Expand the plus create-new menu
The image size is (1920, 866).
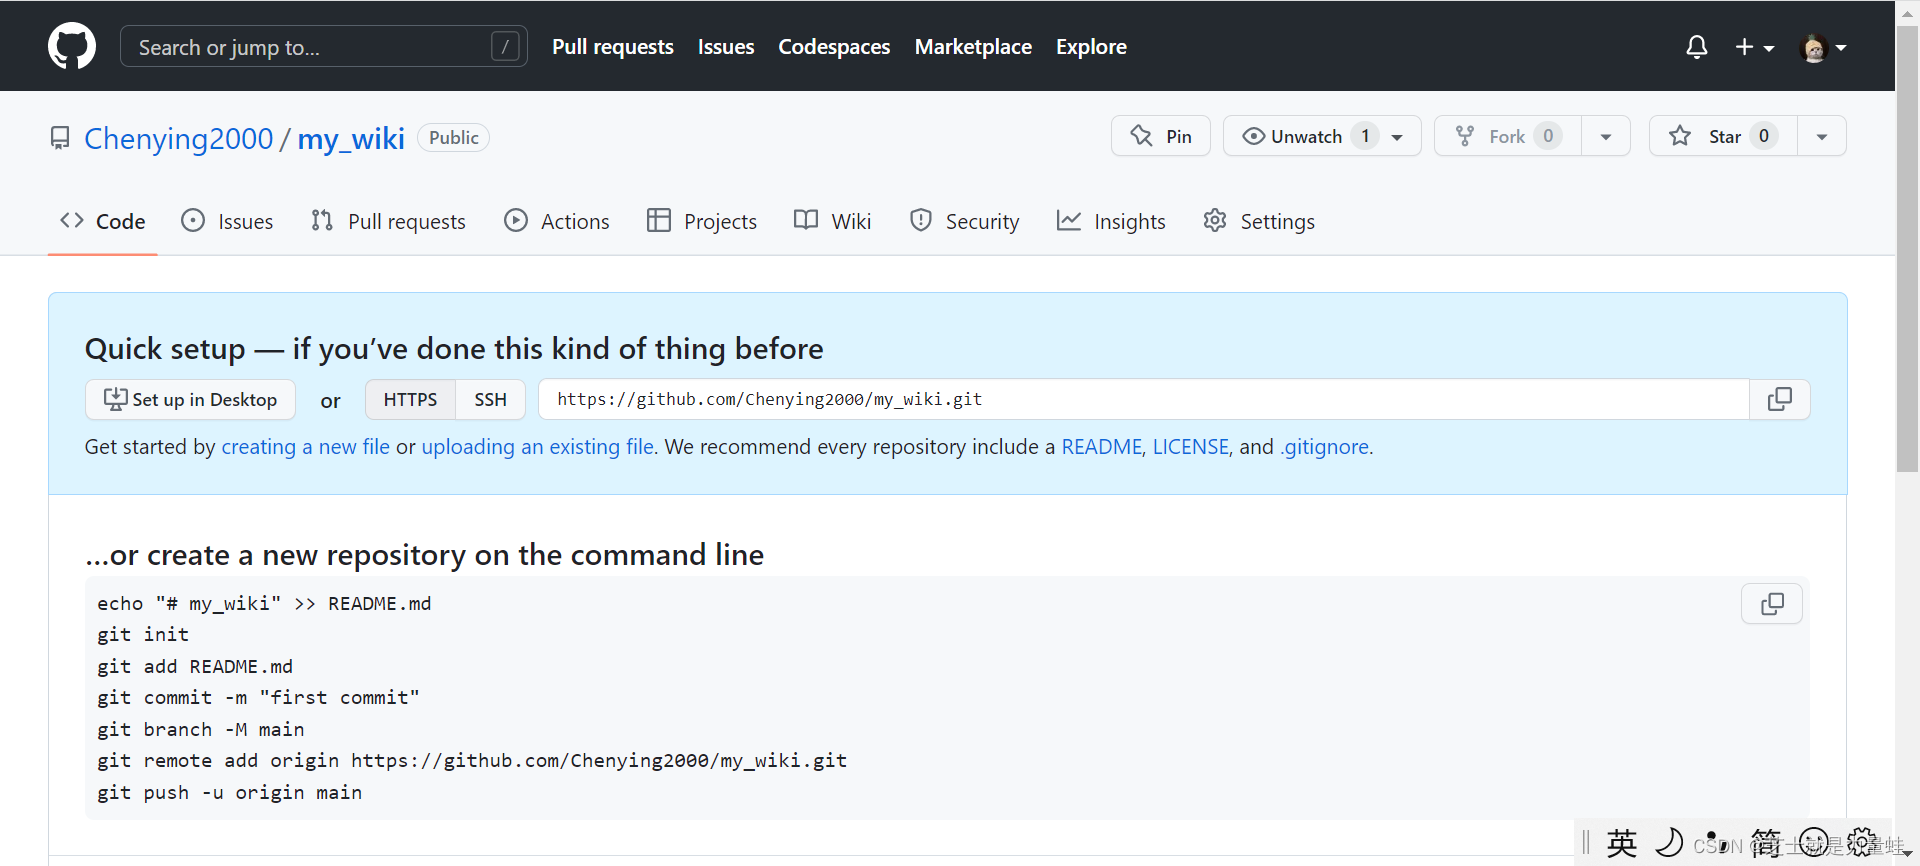point(1754,47)
